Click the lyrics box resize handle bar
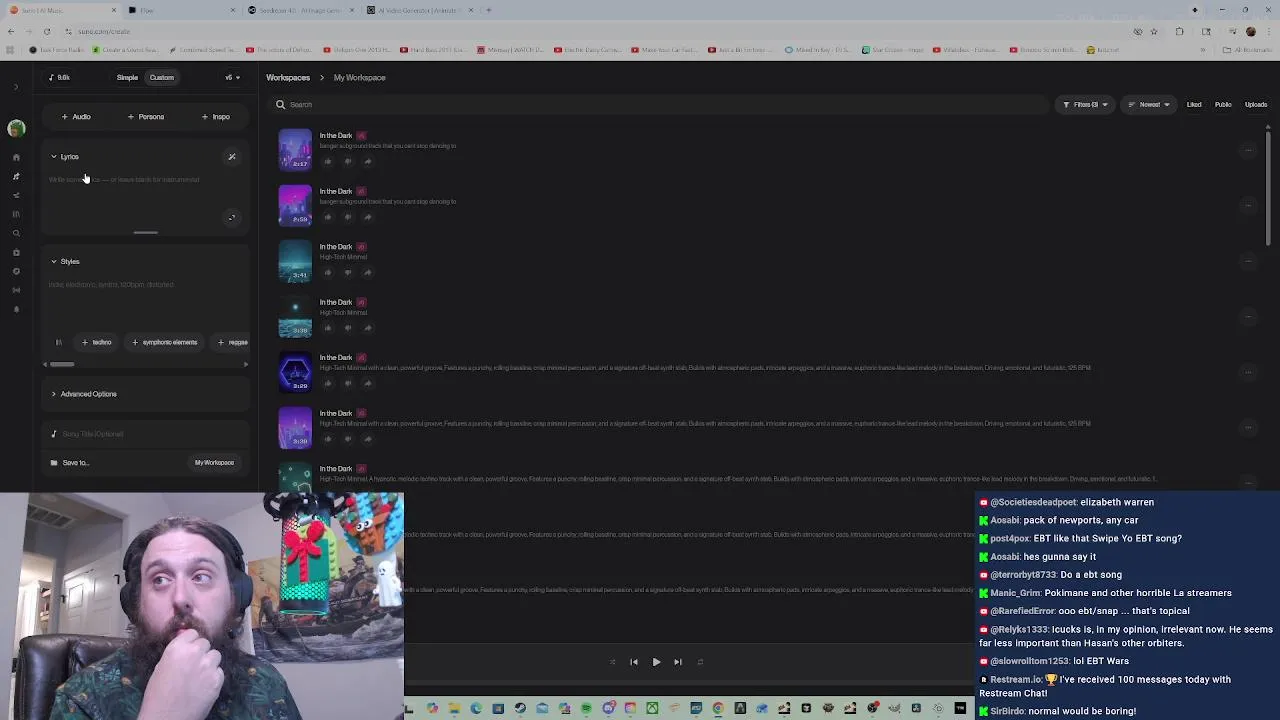The height and width of the screenshot is (720, 1280). 146,232
